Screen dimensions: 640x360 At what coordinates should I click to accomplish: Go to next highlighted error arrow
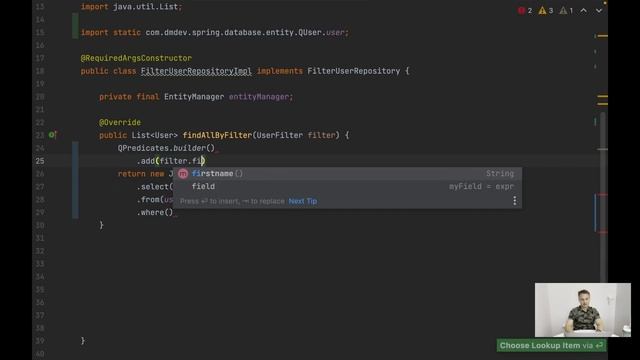coord(599,11)
